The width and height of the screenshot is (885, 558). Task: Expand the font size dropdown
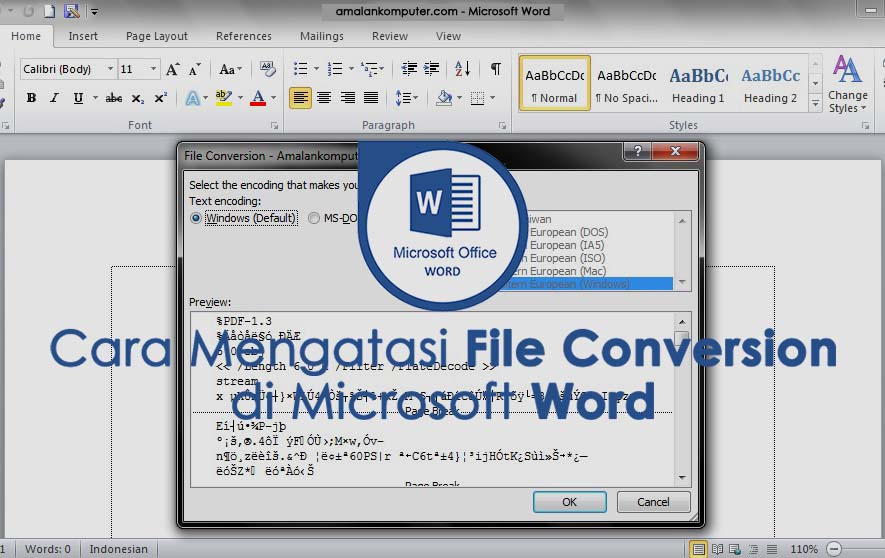[x=154, y=69]
